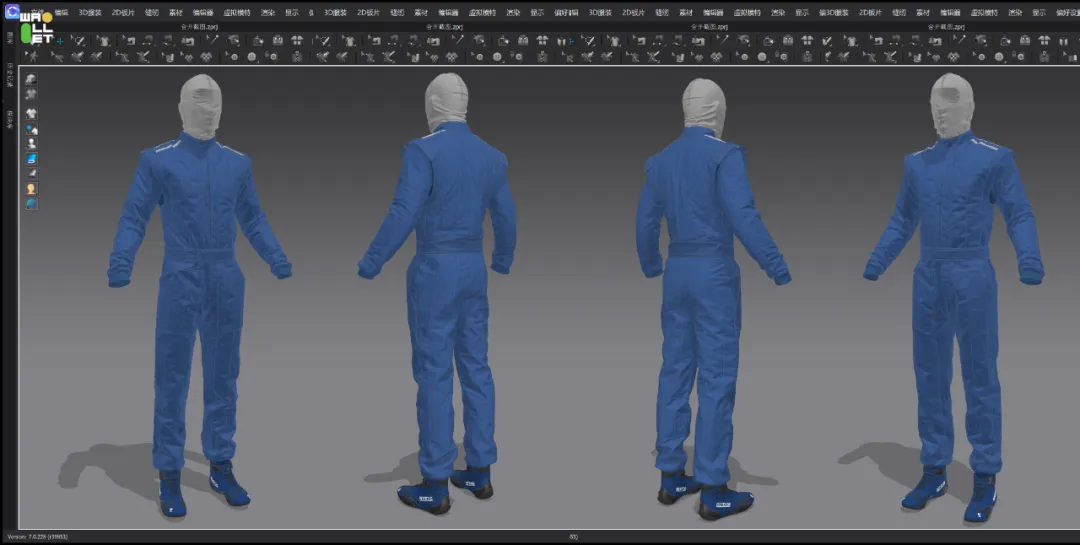Open the leftmost 显示 menu

pos(292,12)
